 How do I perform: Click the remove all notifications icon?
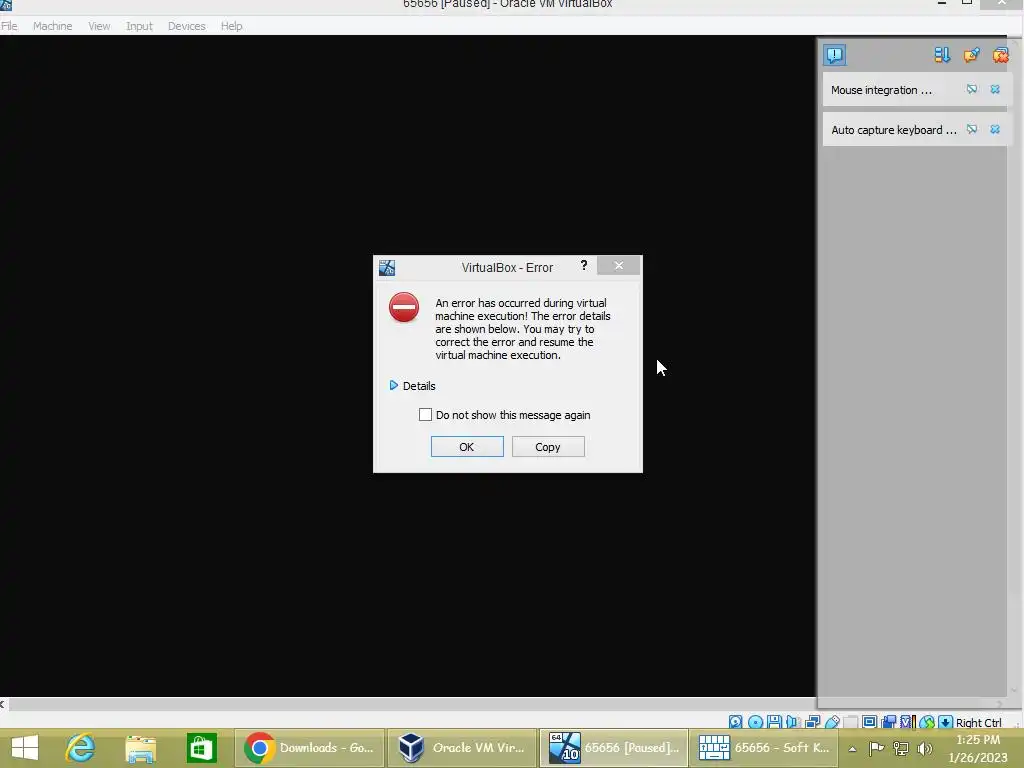pos(1000,55)
